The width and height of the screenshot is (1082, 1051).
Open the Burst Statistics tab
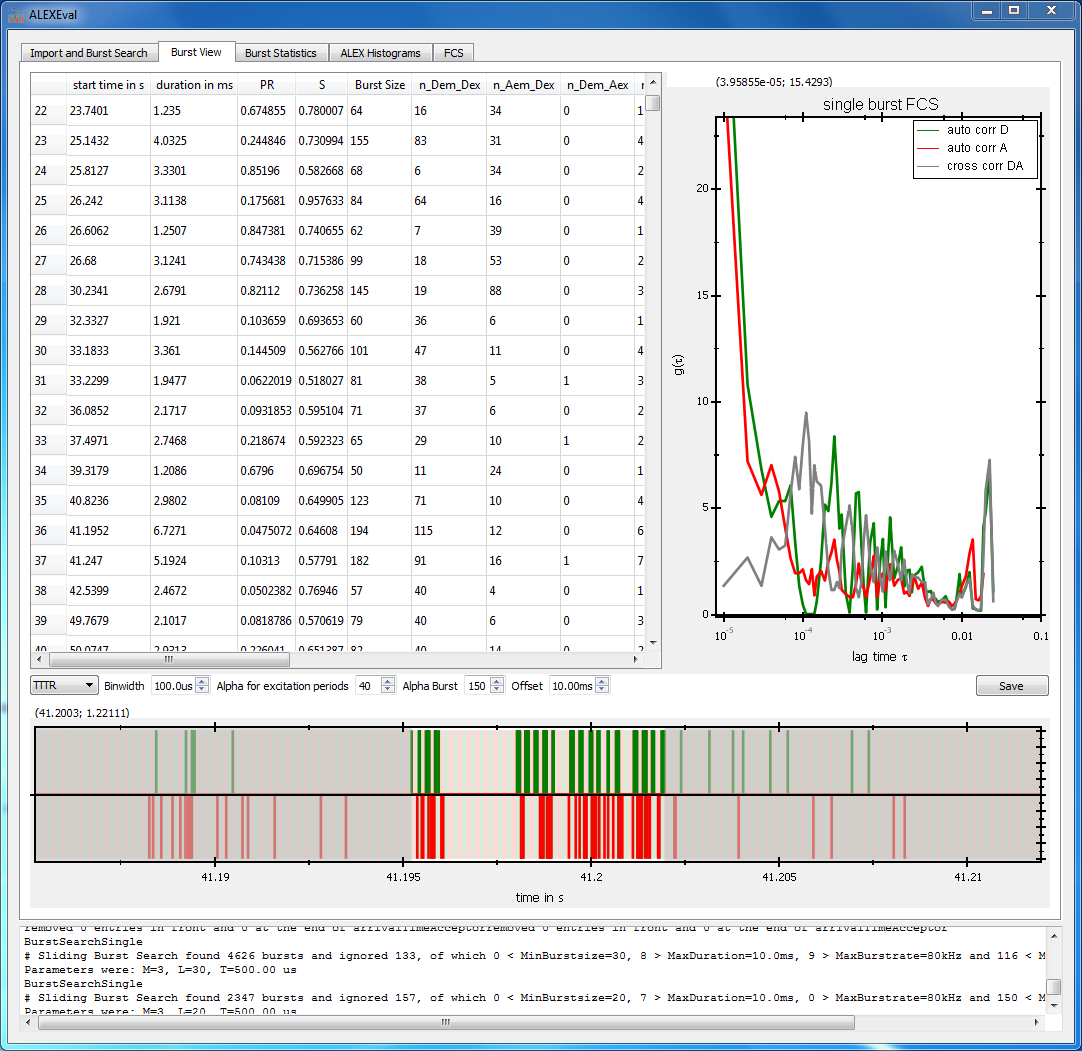[280, 53]
